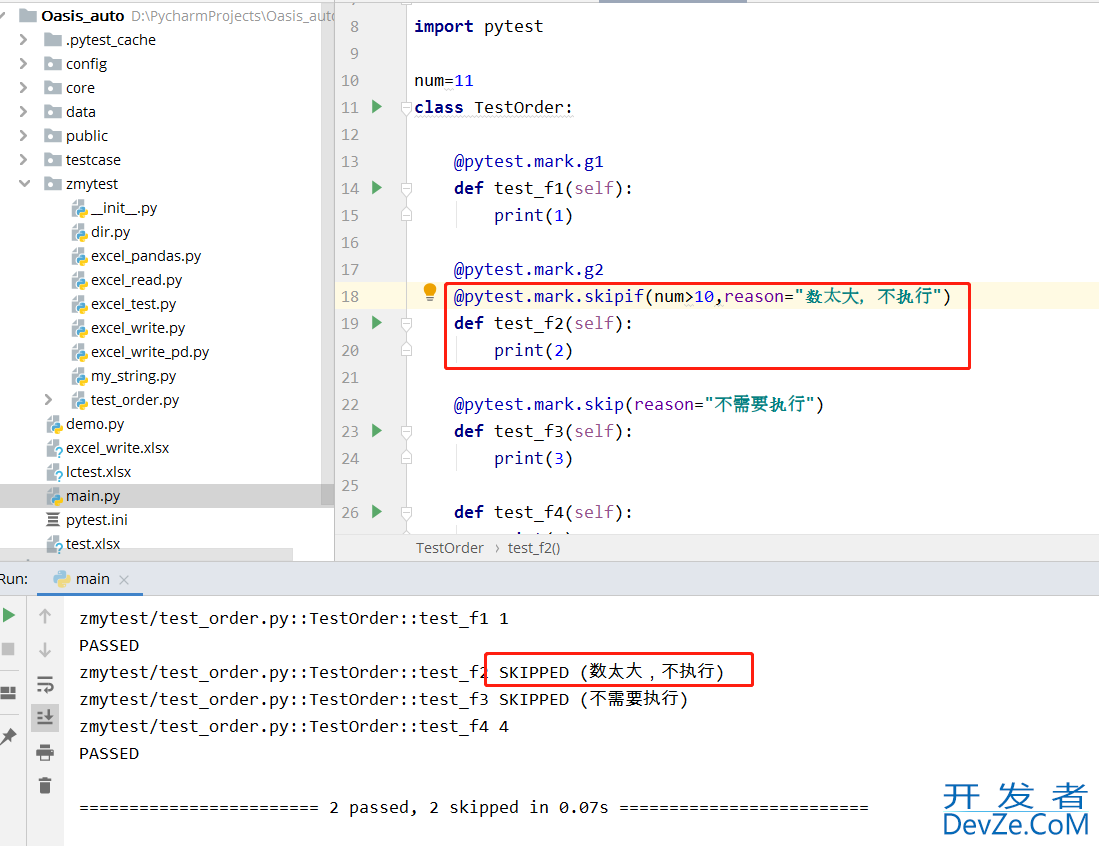Open test.xlsx file
Viewport: 1099px width, 846px height.
(x=93, y=543)
